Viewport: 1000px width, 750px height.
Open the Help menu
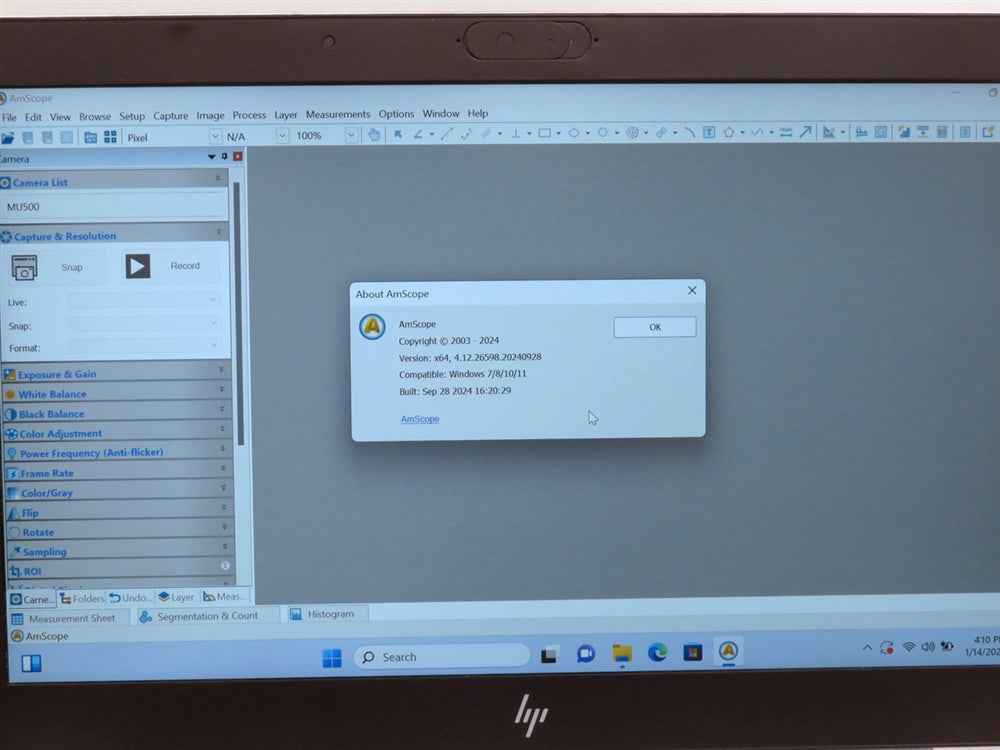click(478, 113)
